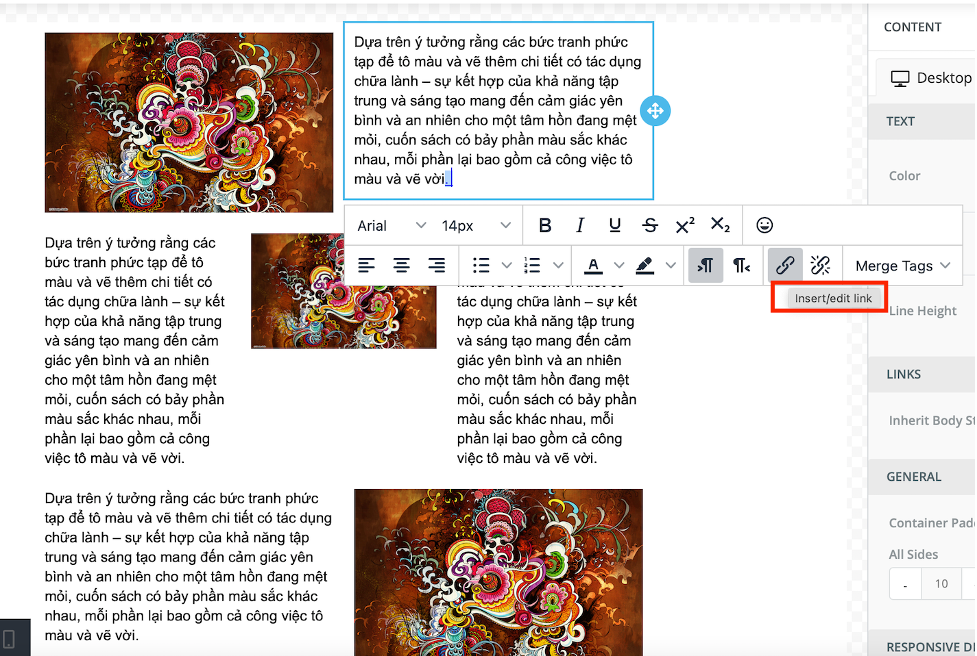This screenshot has height=656, width=977.
Task: Click the All Sides label
Action: (913, 554)
